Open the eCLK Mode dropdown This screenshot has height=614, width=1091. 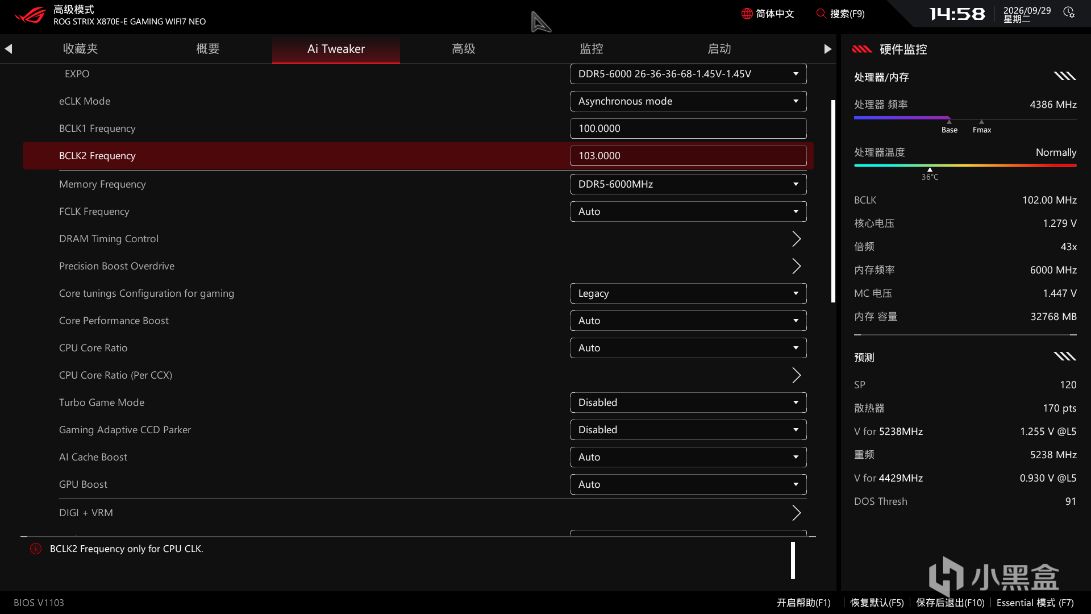[x=688, y=101]
